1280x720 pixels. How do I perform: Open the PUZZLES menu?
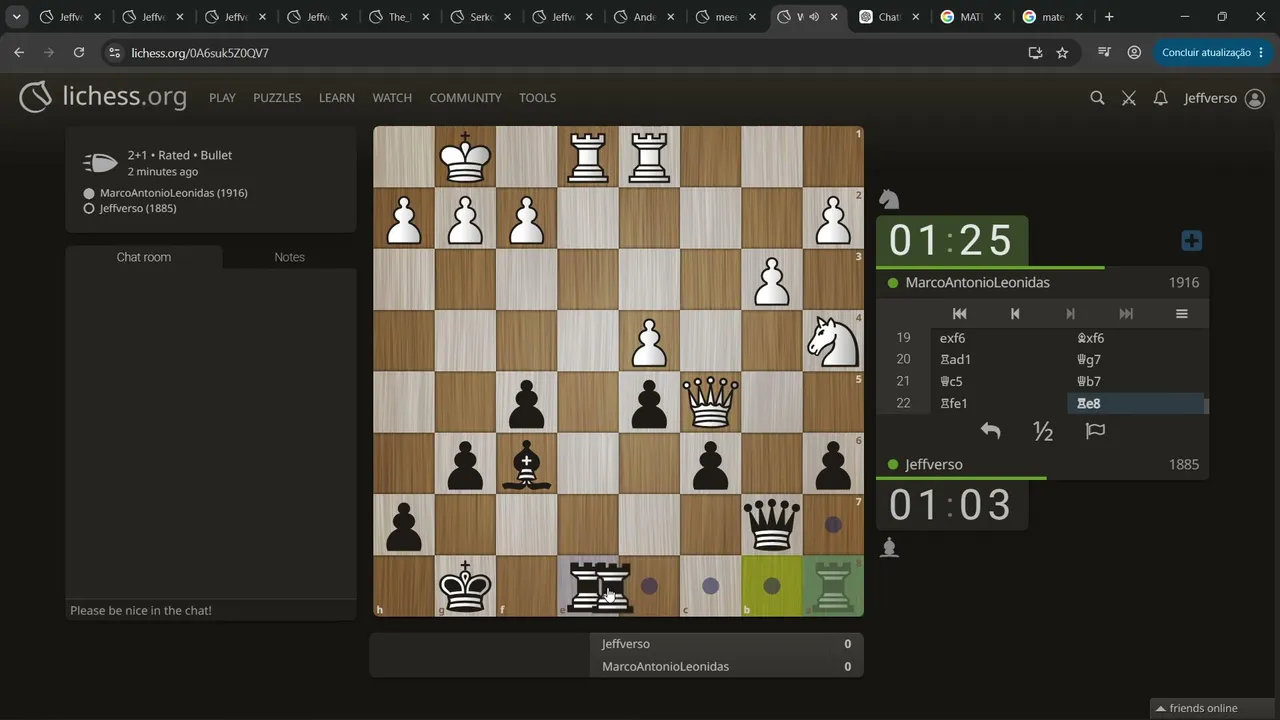[x=277, y=98]
